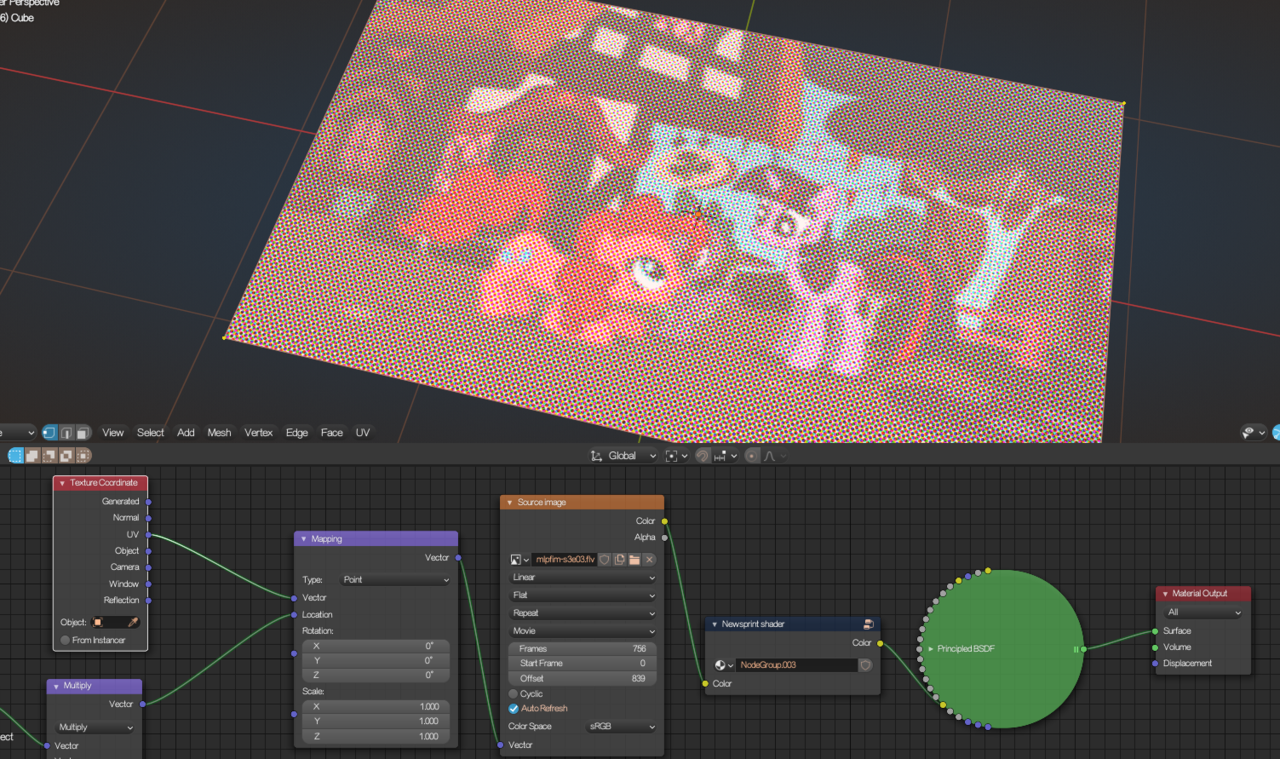The width and height of the screenshot is (1280, 759).
Task: Open the Vertex menu
Action: [258, 433]
